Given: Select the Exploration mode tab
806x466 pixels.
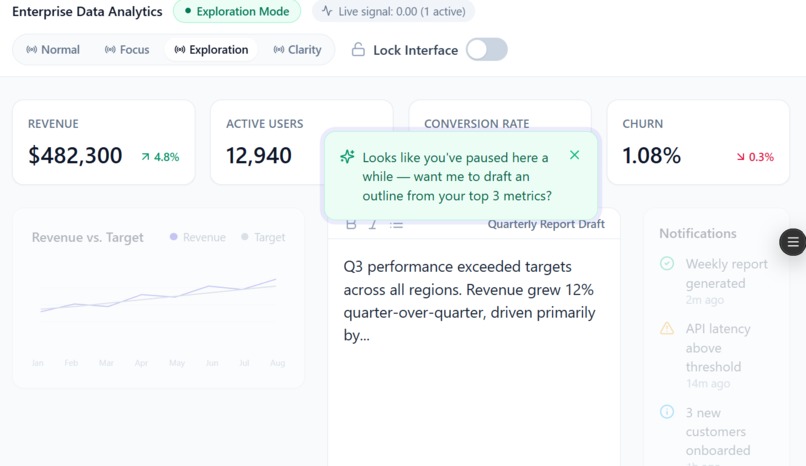Looking at the screenshot, I should [211, 50].
